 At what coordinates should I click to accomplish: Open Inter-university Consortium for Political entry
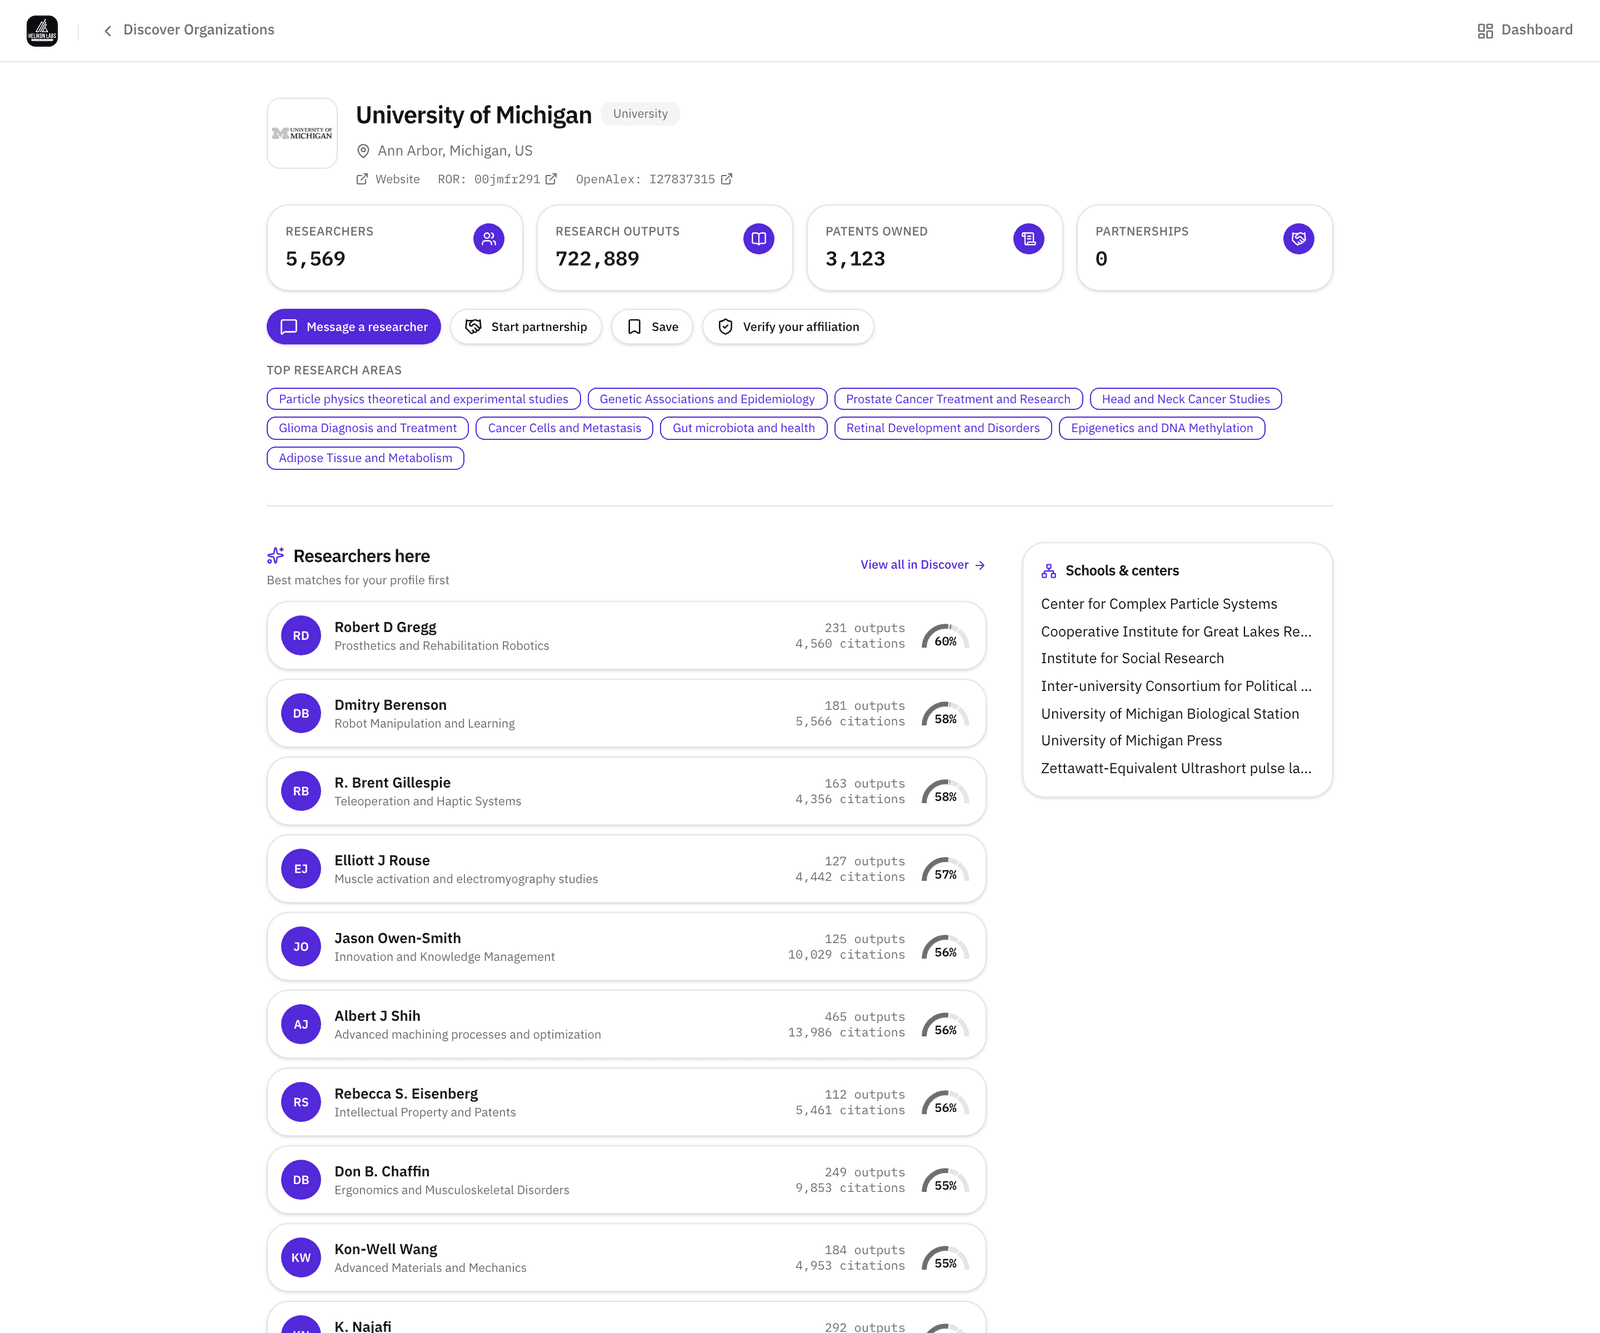pyautogui.click(x=1176, y=686)
